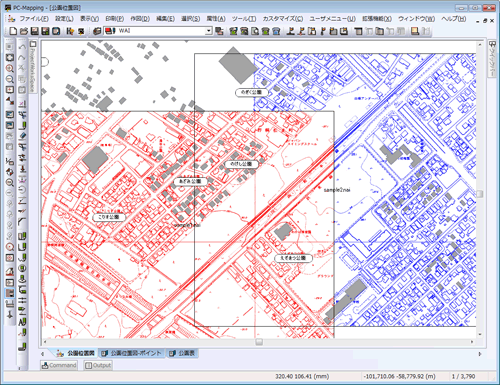The width and height of the screenshot is (500, 385).
Task: Click the Quick Bar panel icon at right
Action: point(492,44)
